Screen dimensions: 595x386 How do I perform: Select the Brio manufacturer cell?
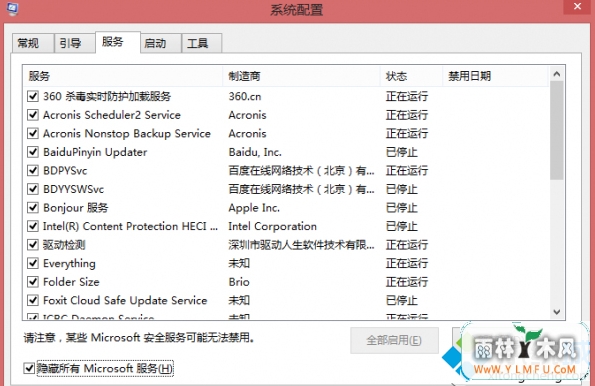(239, 282)
